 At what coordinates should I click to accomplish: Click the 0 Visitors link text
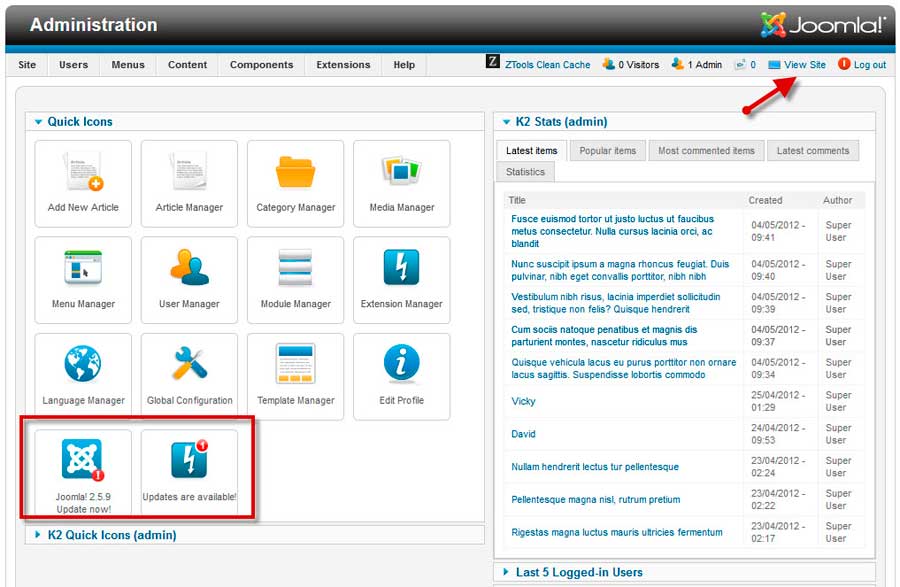click(638, 65)
